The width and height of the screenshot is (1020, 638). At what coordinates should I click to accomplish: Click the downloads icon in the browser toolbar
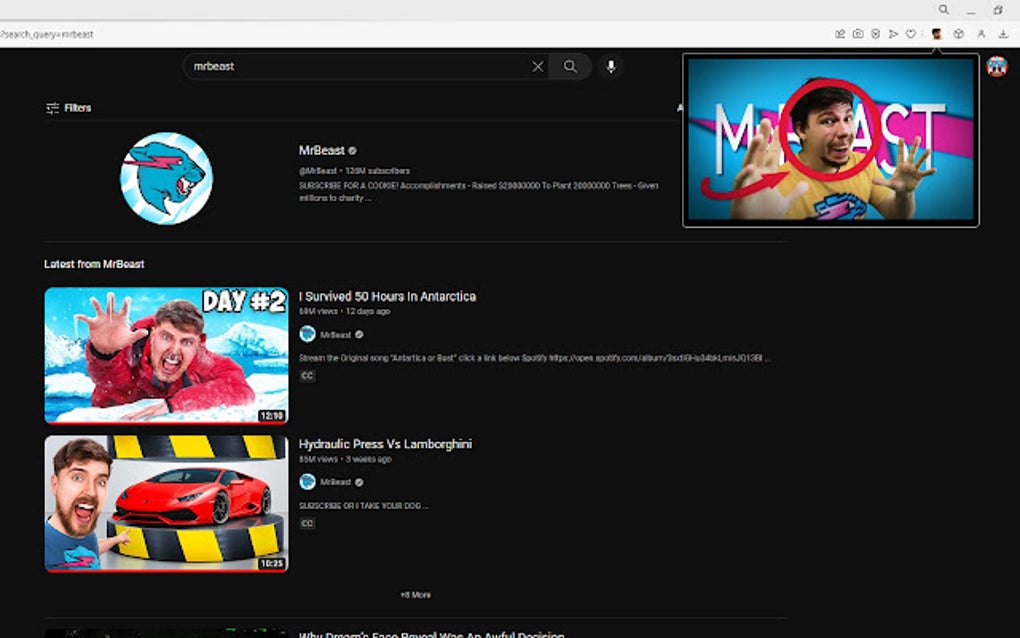(x=1003, y=33)
